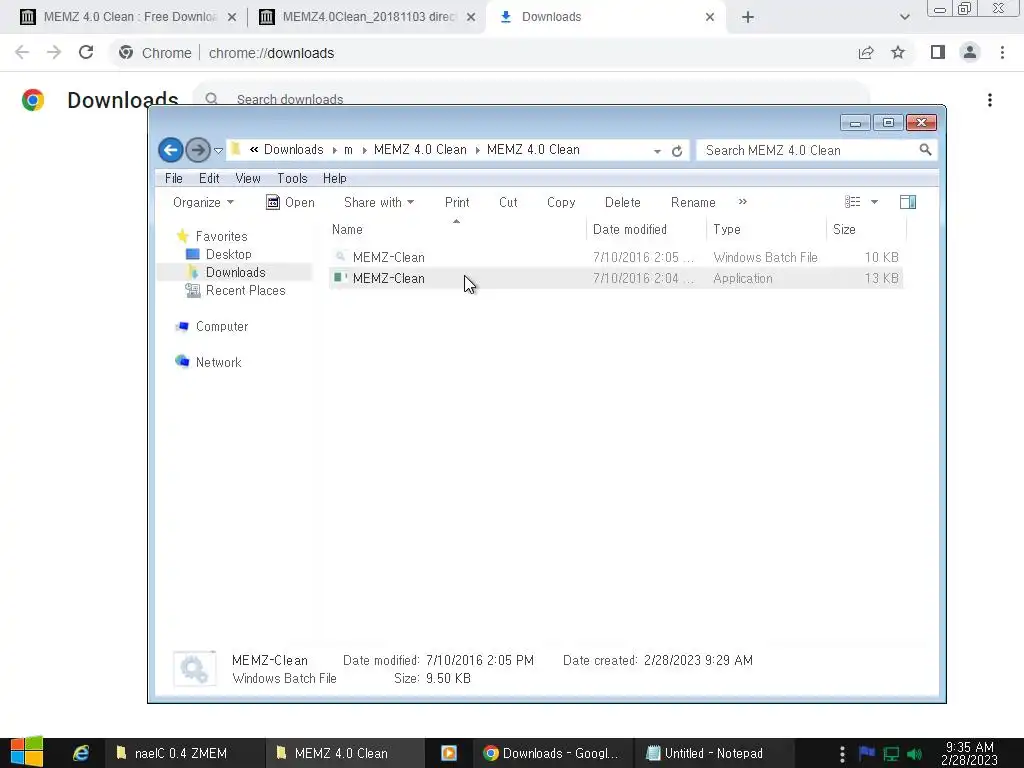Open the Tools menu
Image resolution: width=1024 pixels, height=768 pixels.
292,178
